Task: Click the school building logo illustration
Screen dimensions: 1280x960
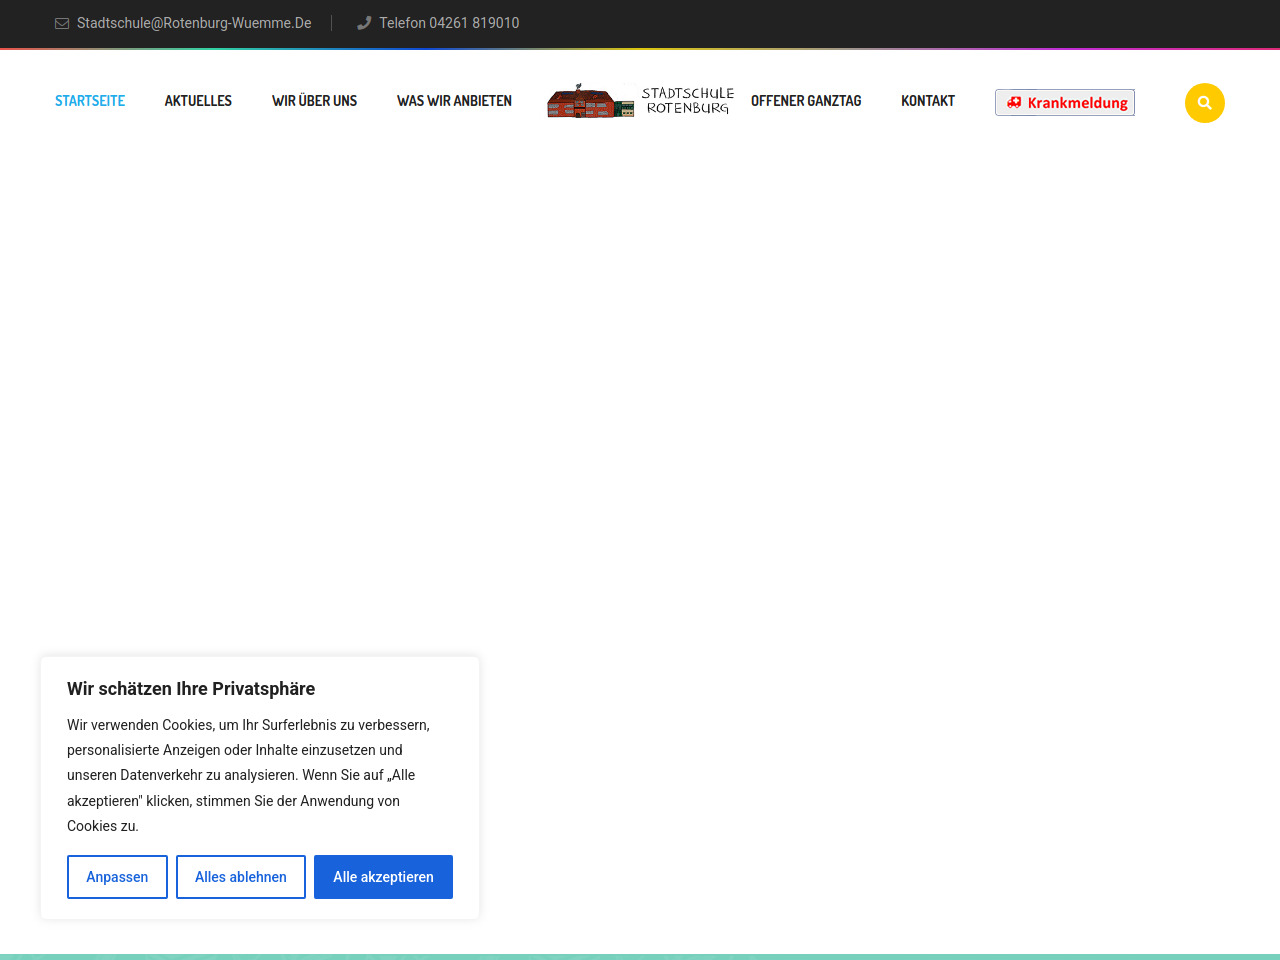Action: coord(590,102)
